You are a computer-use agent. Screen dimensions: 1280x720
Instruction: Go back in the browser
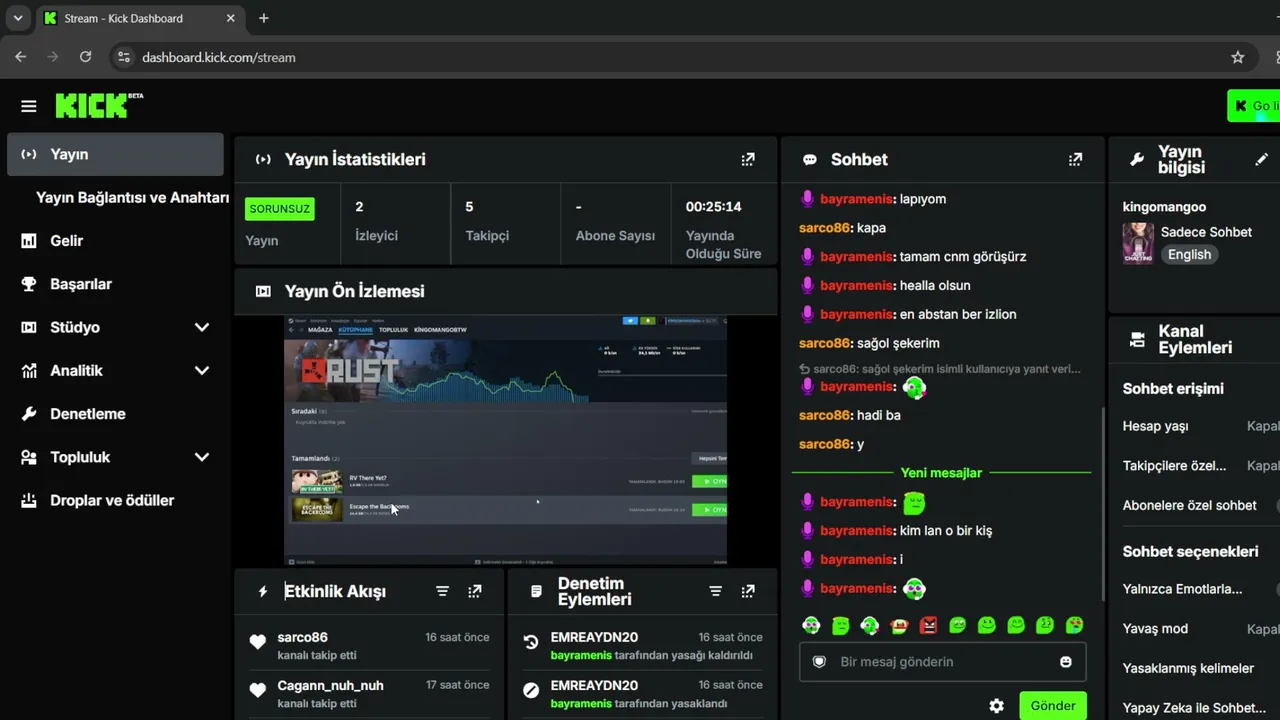coord(21,57)
